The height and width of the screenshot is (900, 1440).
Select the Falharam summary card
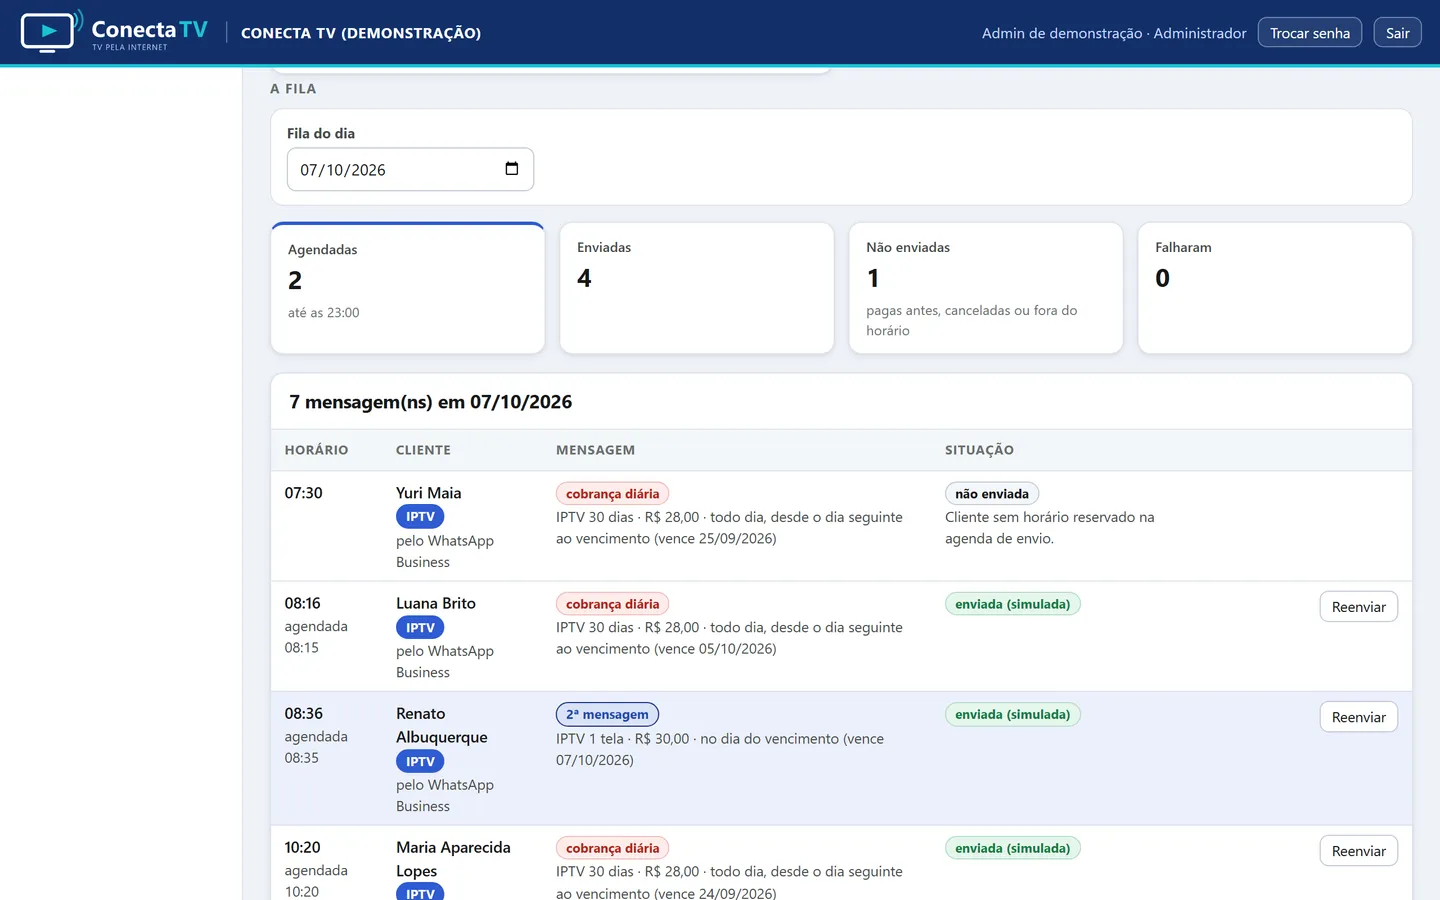pos(1275,288)
